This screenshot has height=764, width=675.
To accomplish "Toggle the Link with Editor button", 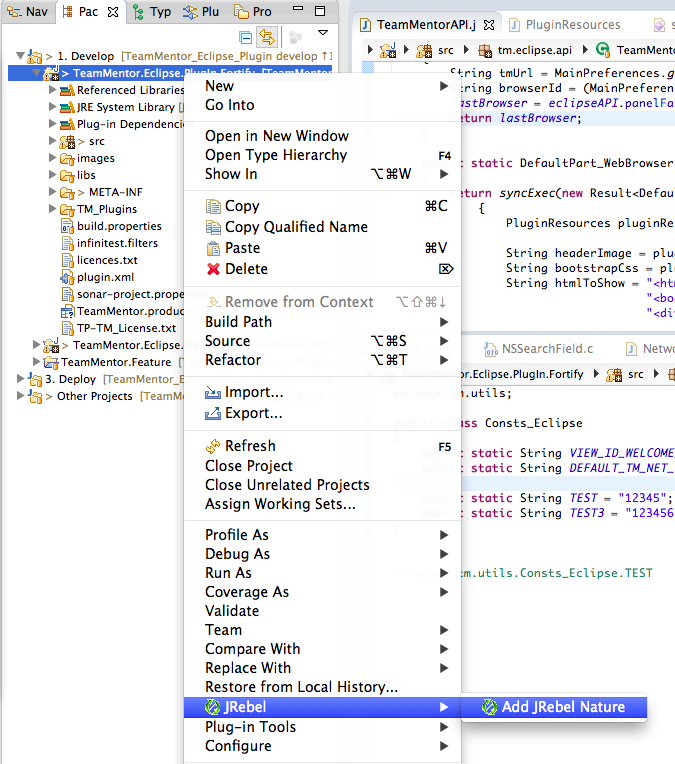I will click(x=267, y=37).
